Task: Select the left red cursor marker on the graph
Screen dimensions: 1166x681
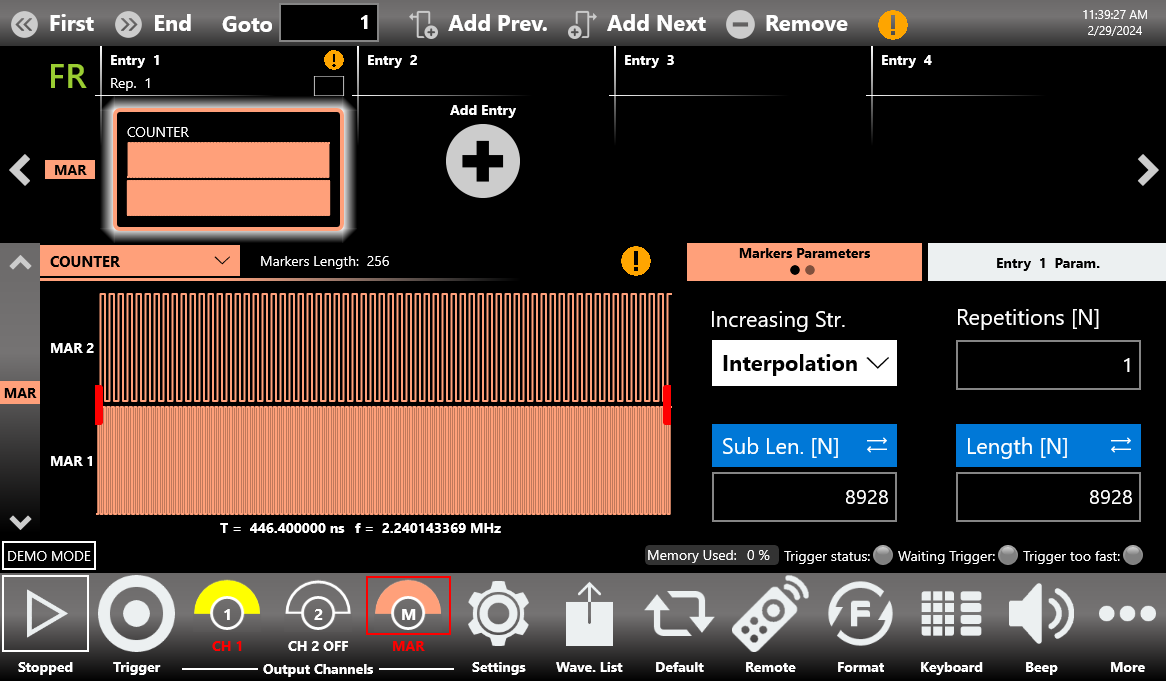Action: [99, 405]
